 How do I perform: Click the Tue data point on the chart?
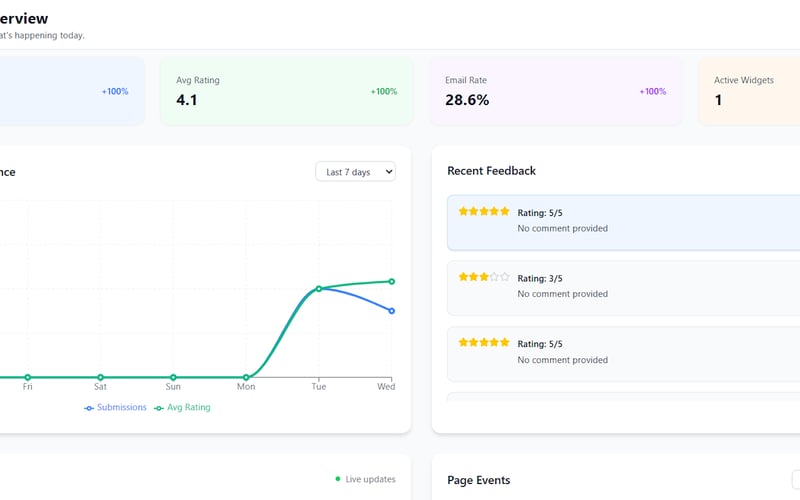tap(319, 289)
